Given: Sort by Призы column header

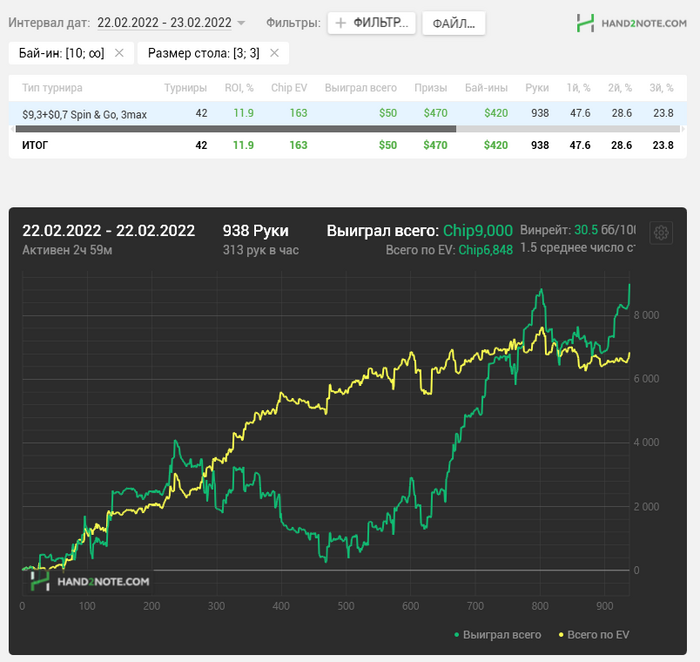Looking at the screenshot, I should tap(430, 88).
